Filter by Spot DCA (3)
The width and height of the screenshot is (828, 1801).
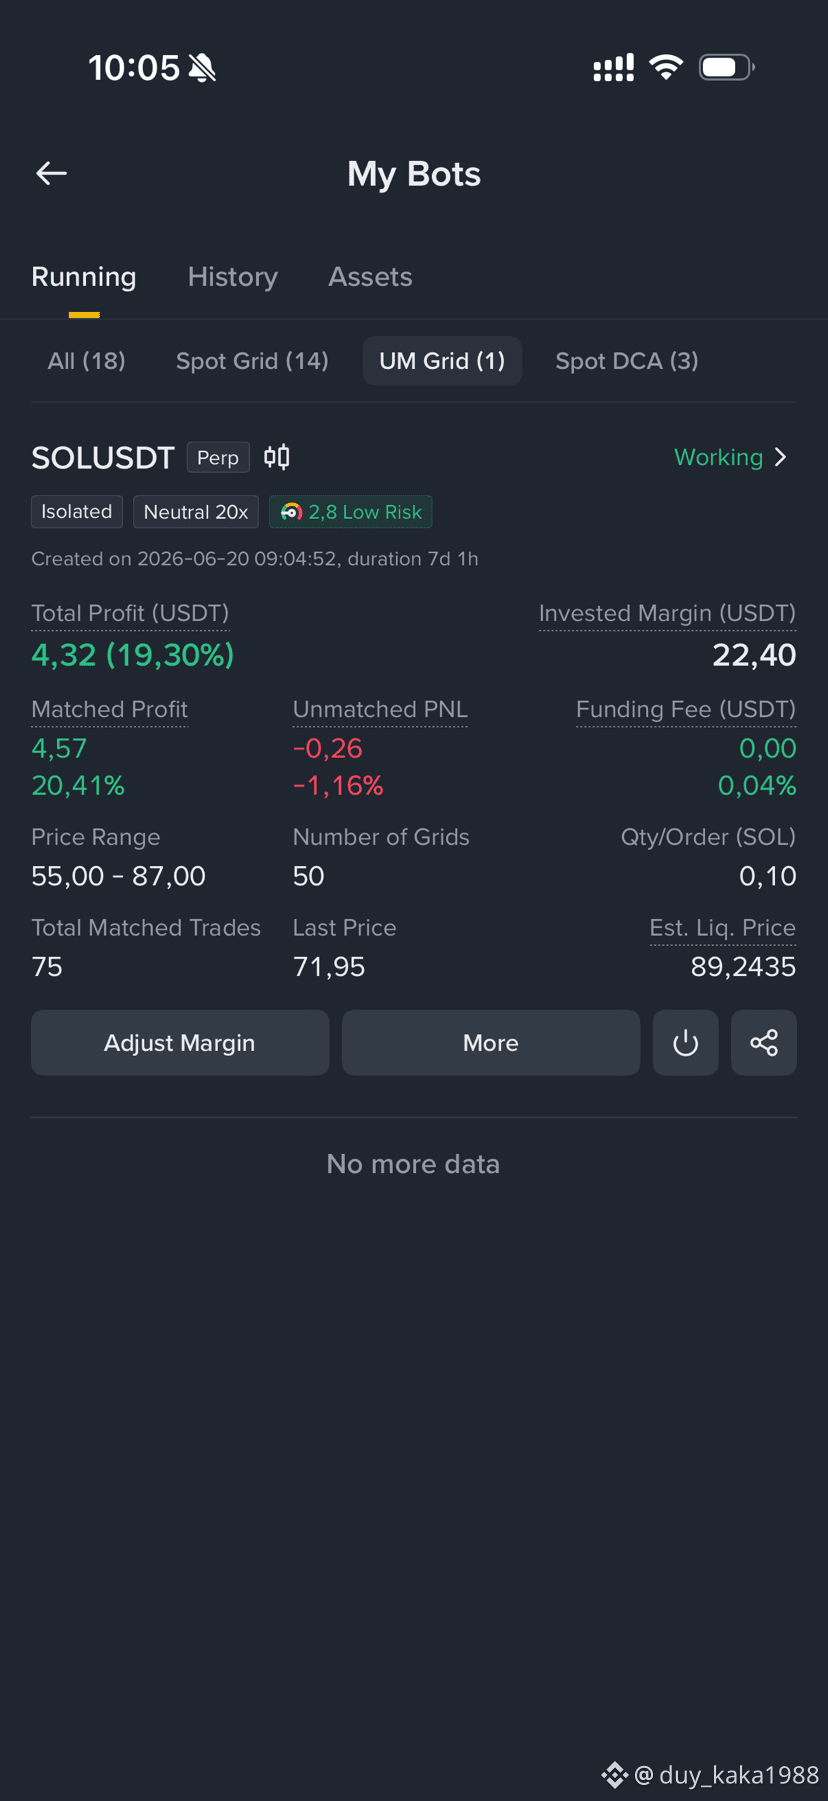point(627,361)
